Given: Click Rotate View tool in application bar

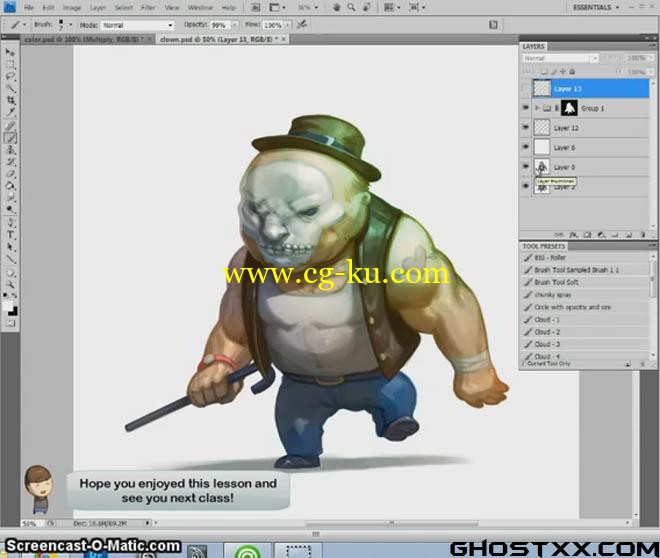Looking at the screenshot, I should tap(366, 7).
